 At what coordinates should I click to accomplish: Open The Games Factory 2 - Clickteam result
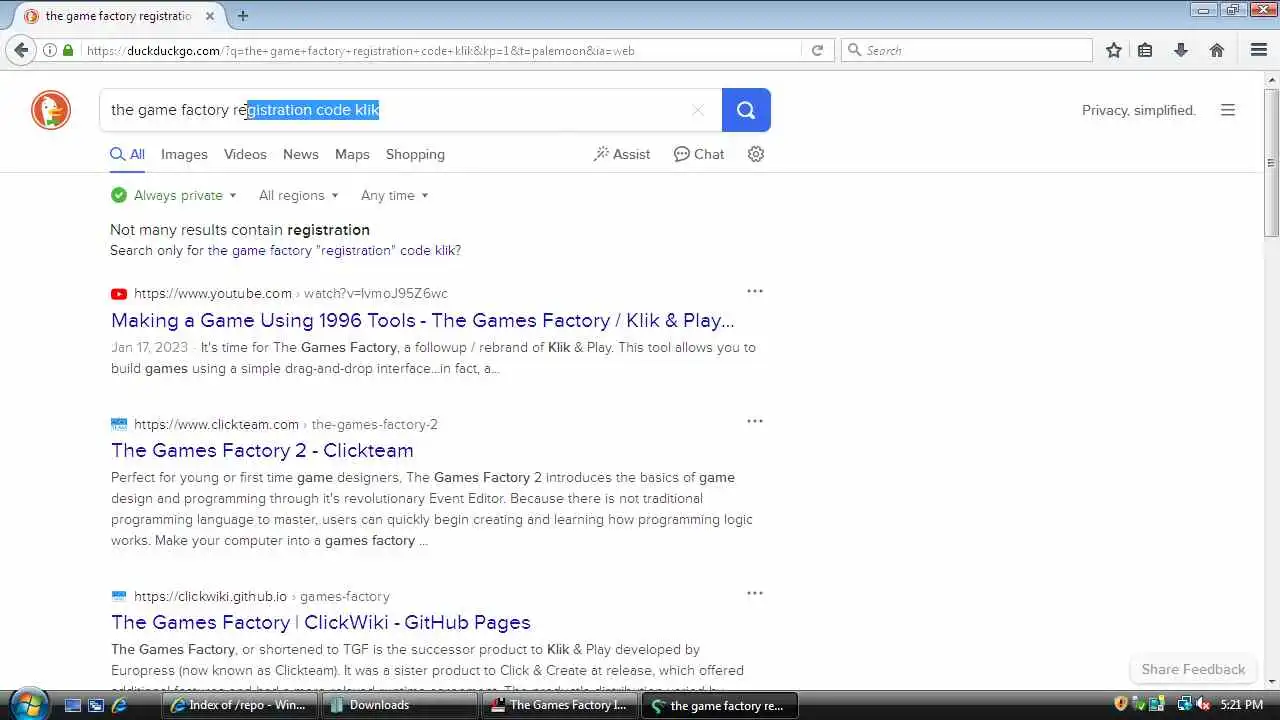click(262, 450)
